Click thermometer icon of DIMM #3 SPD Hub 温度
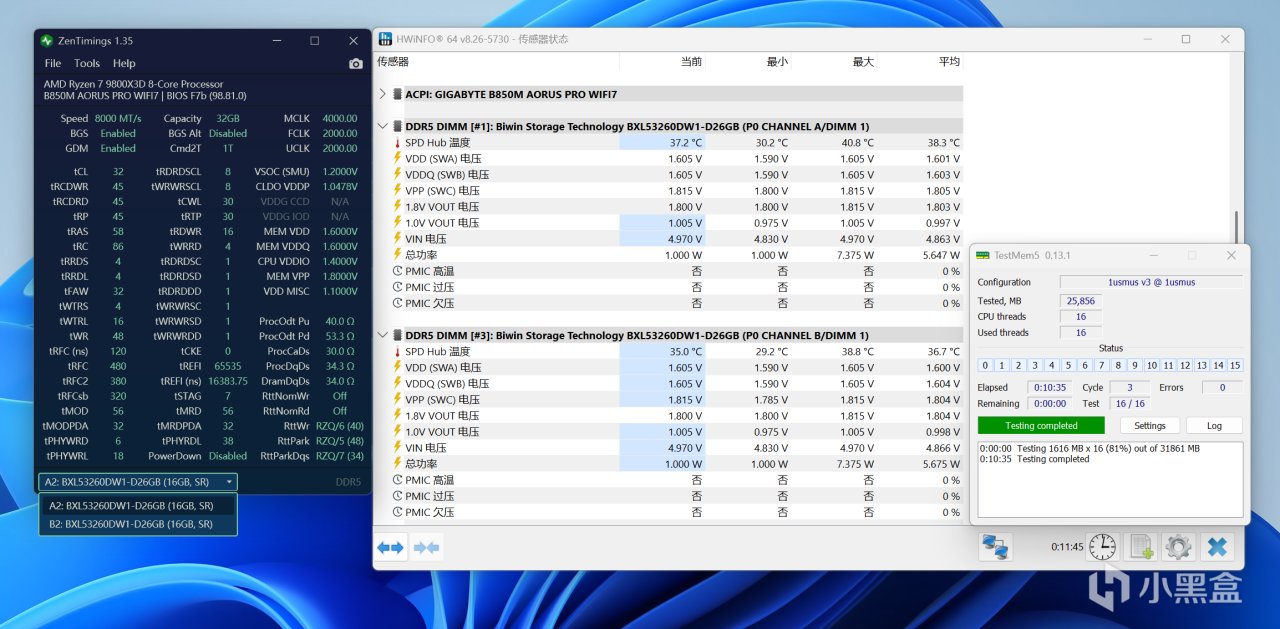 397,352
